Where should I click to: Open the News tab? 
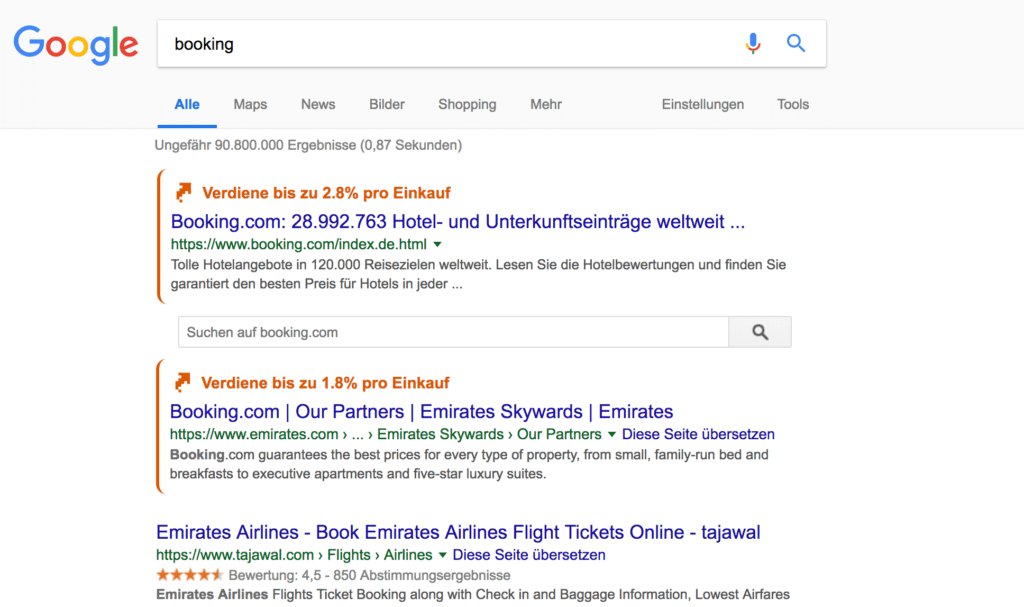coord(318,105)
